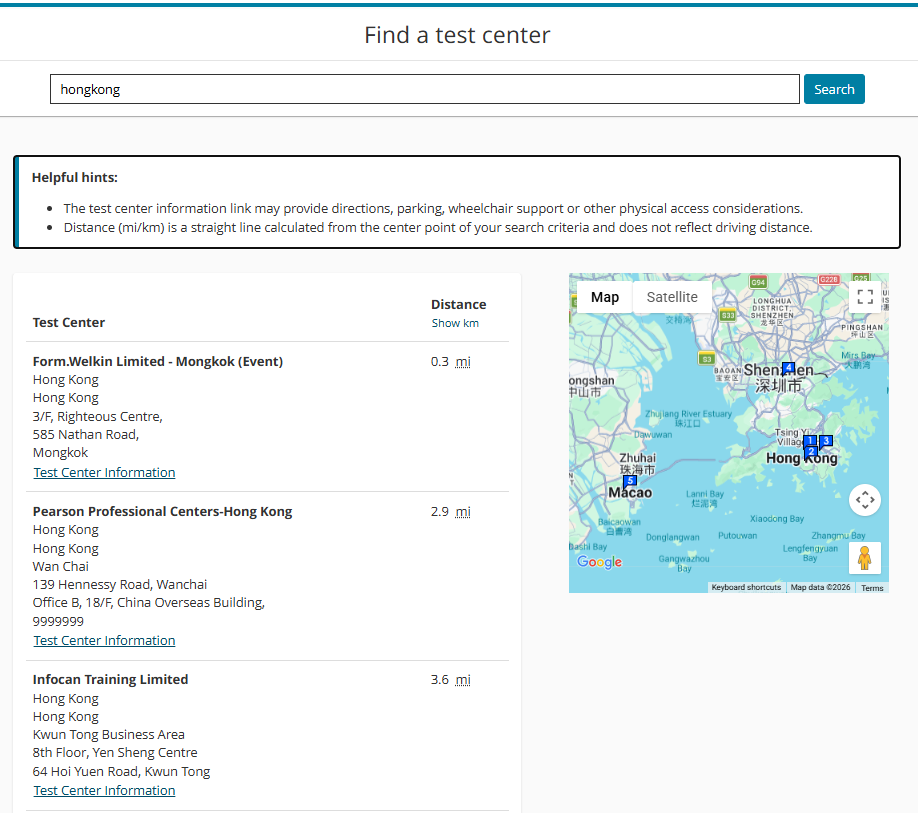Click the Test Center column header

pyautogui.click(x=68, y=323)
